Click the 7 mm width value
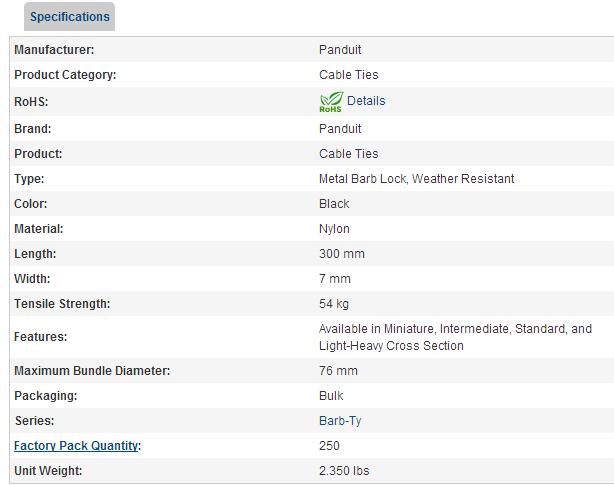614x485 pixels. (335, 279)
